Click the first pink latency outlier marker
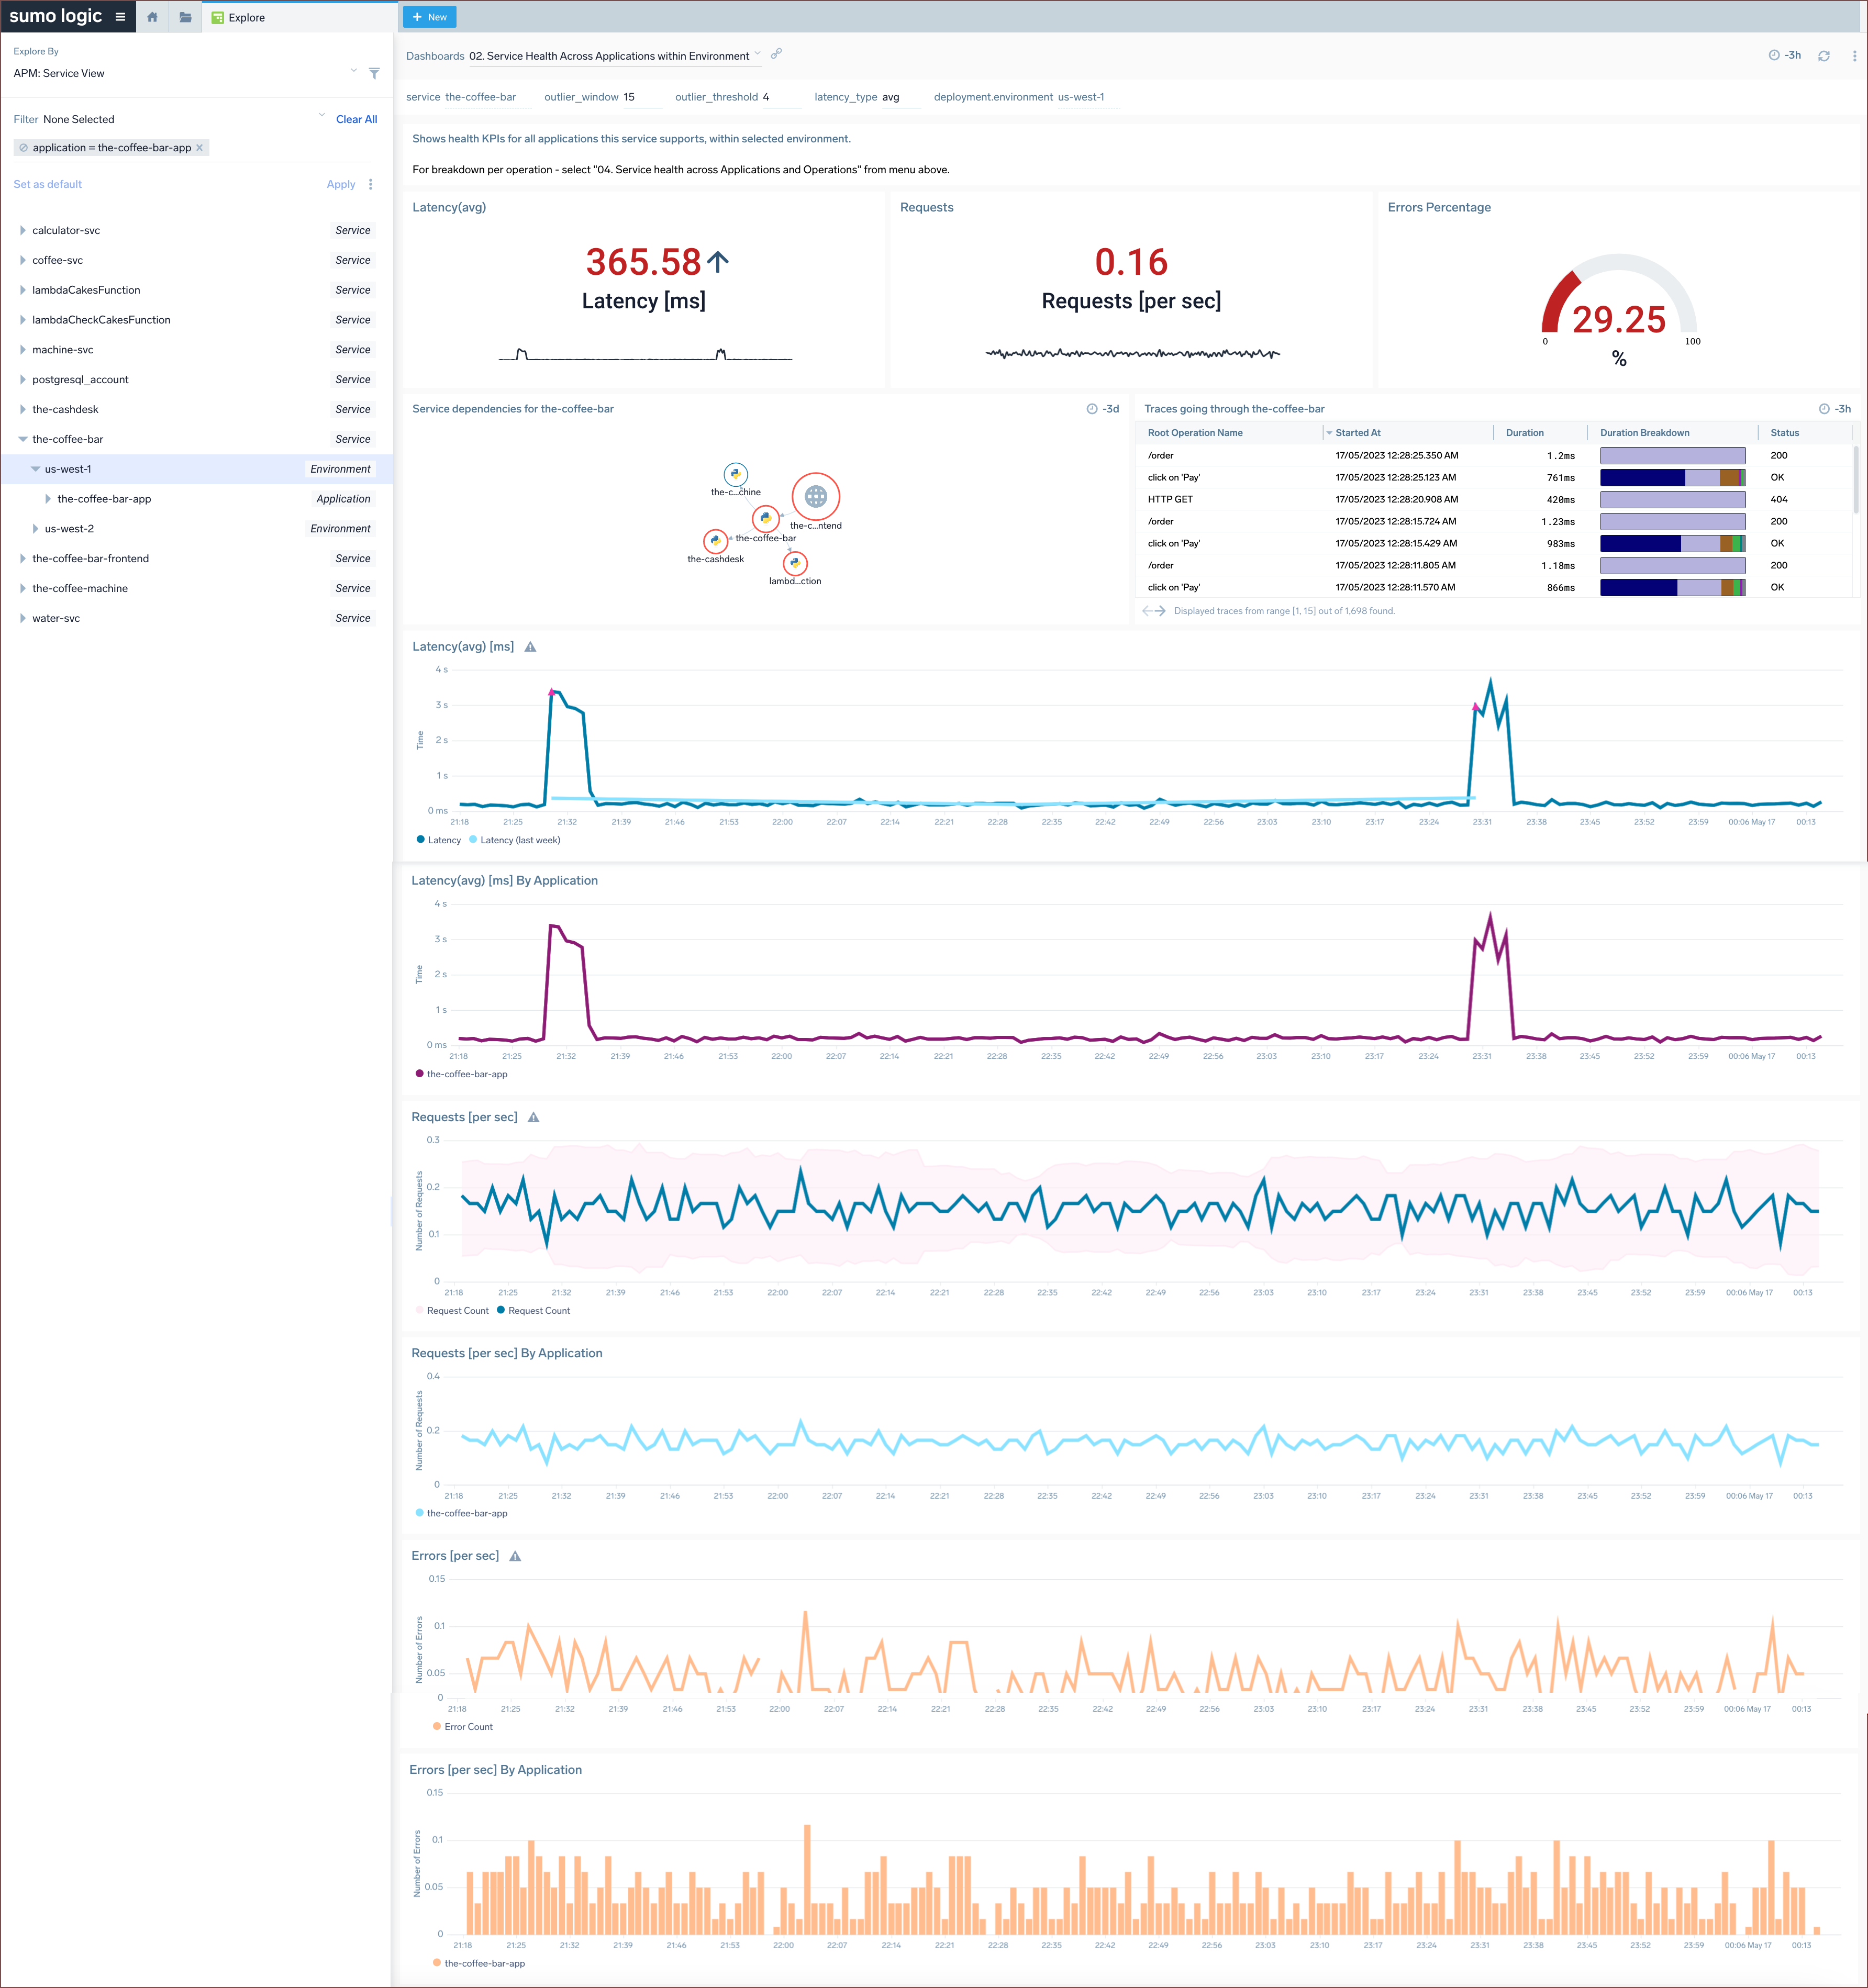Image resolution: width=1868 pixels, height=1988 pixels. [551, 692]
